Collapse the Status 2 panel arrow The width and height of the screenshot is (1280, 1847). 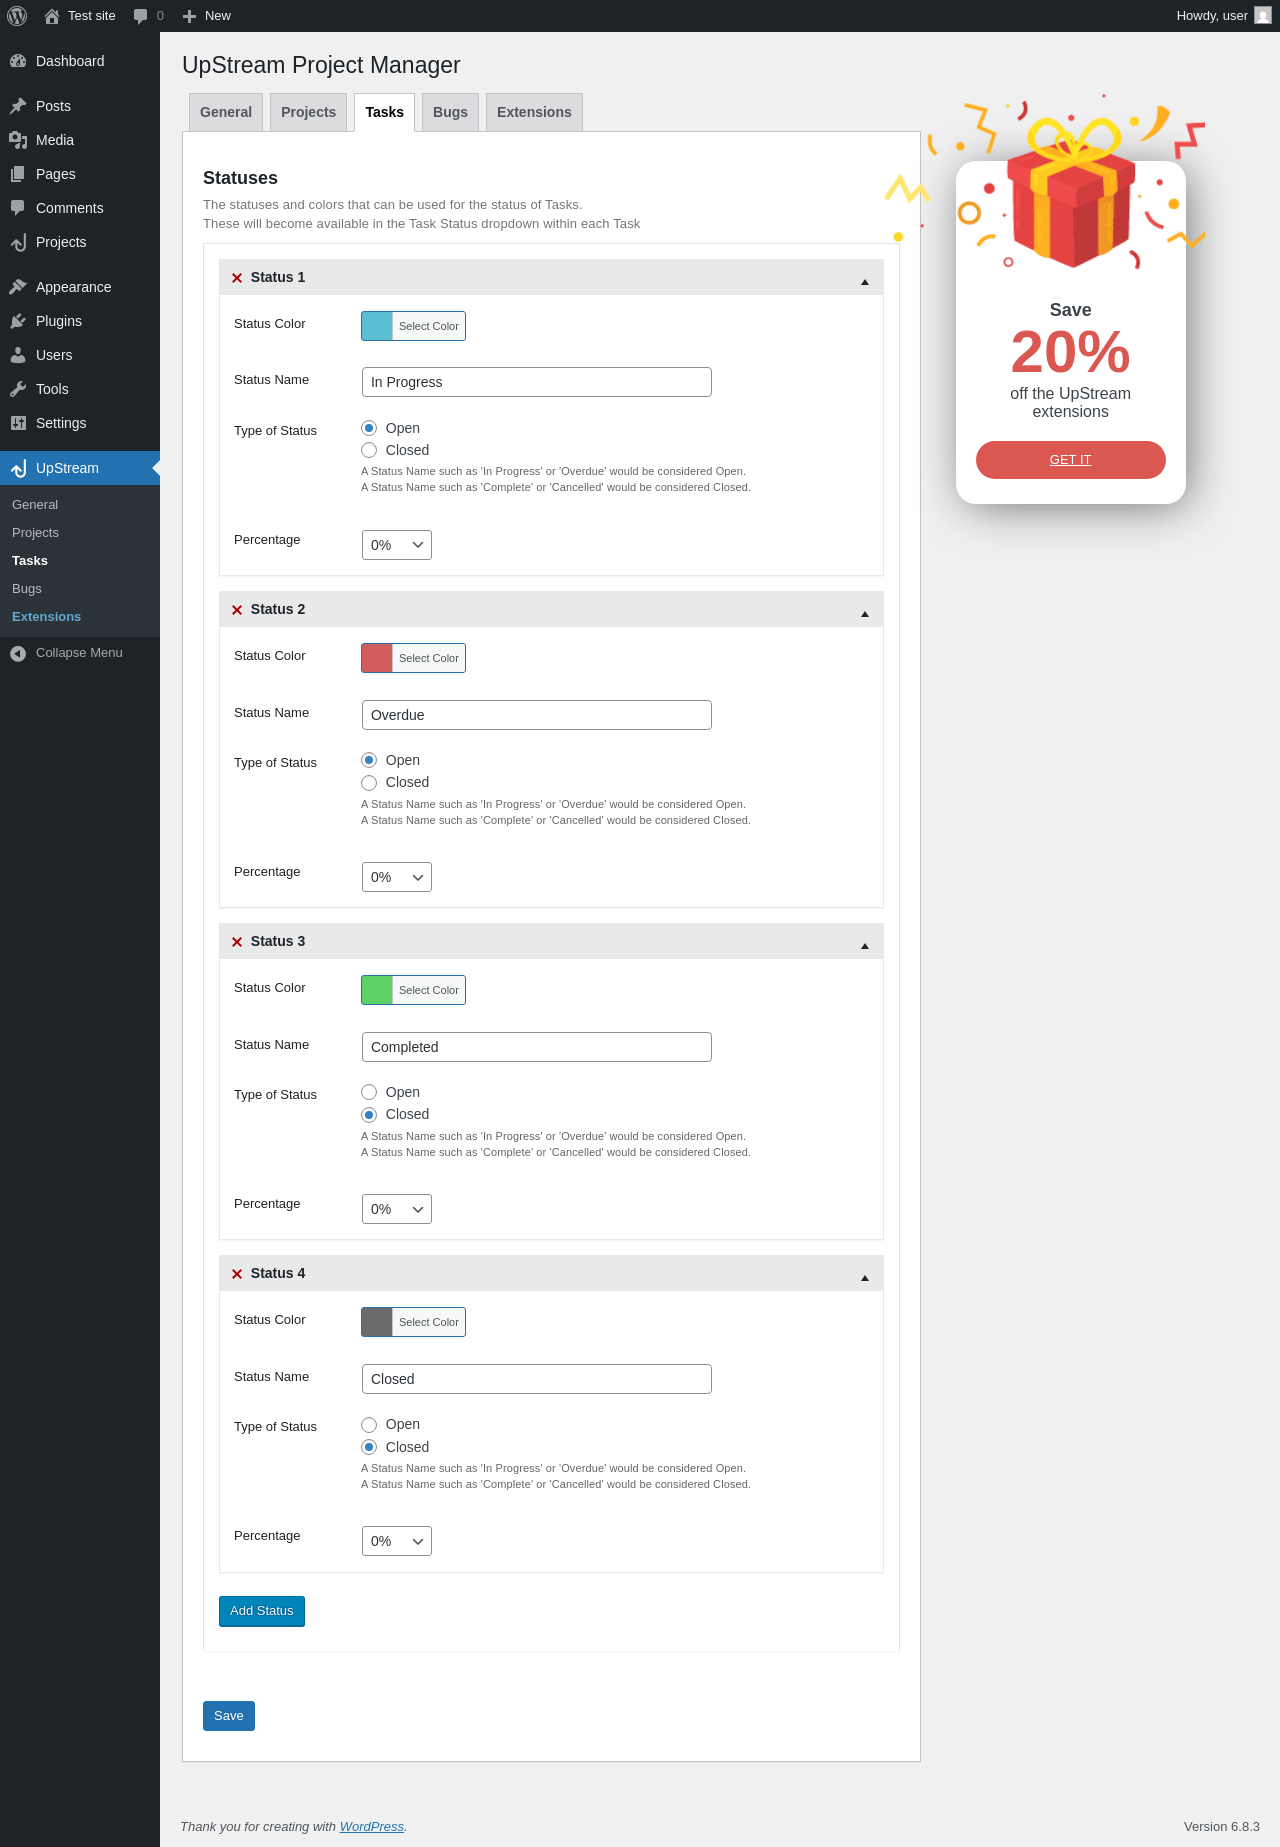click(x=865, y=614)
